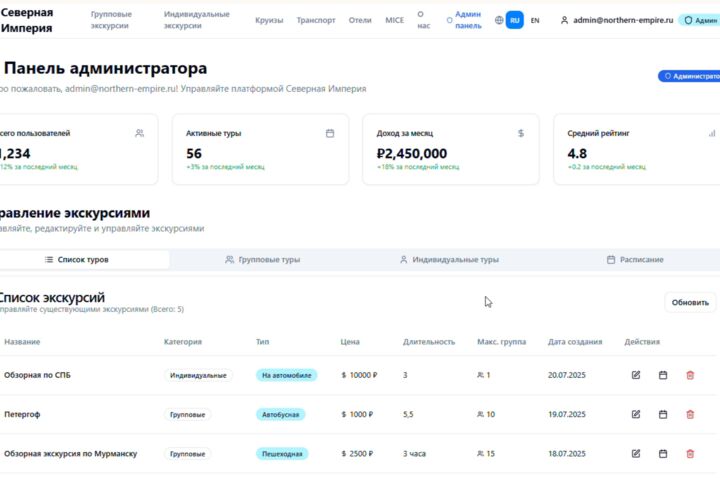Click the chart icon in Средний рейтинг card
The height and width of the screenshot is (480, 720).
pyautogui.click(x=712, y=133)
